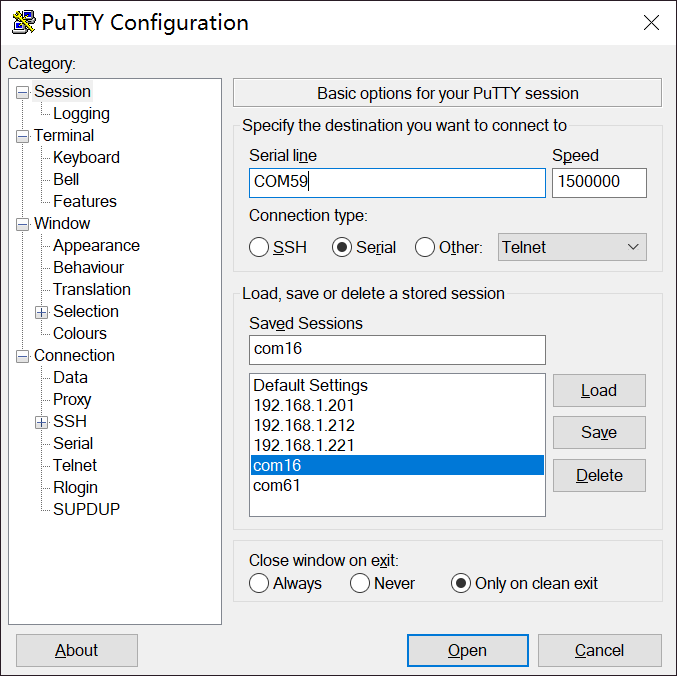
Task: Collapse the Connection tree node
Action: (x=22, y=356)
